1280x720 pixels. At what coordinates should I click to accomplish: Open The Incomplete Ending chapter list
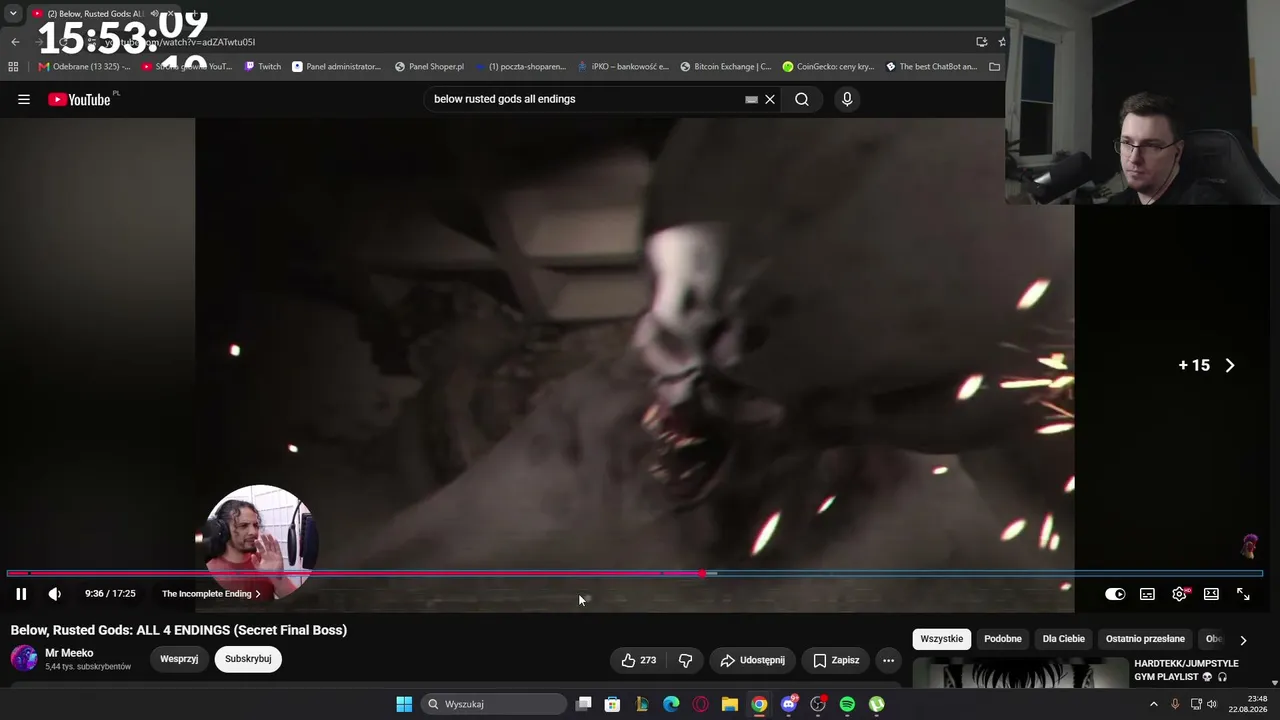coord(211,594)
